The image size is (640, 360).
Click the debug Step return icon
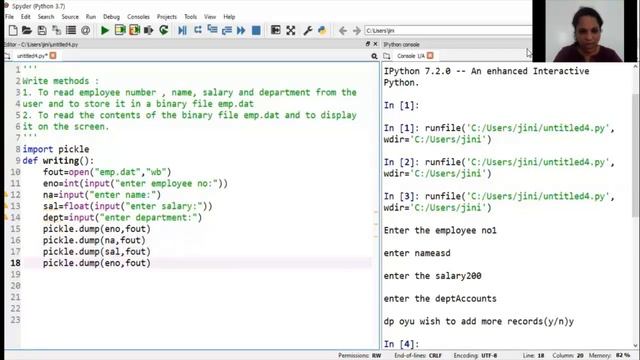(227, 30)
